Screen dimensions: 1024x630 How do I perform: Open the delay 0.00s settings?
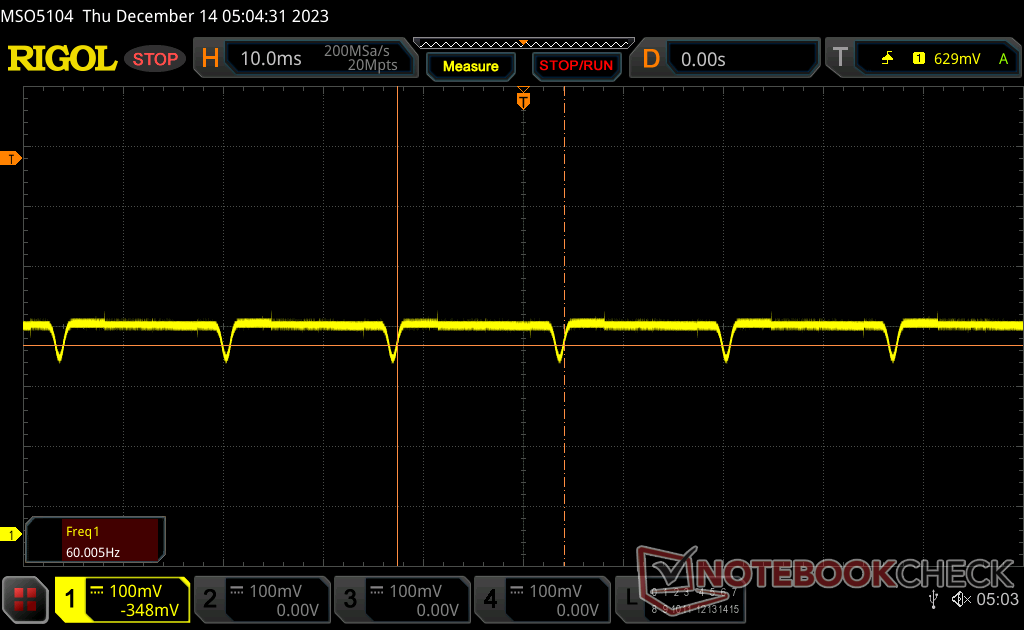728,59
